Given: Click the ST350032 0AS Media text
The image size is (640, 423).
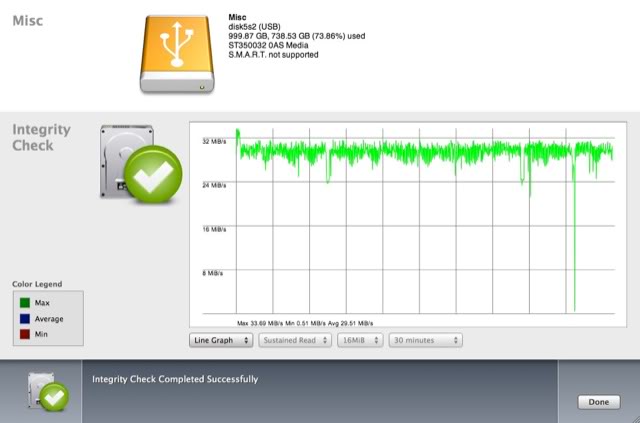Looking at the screenshot, I should point(268,45).
